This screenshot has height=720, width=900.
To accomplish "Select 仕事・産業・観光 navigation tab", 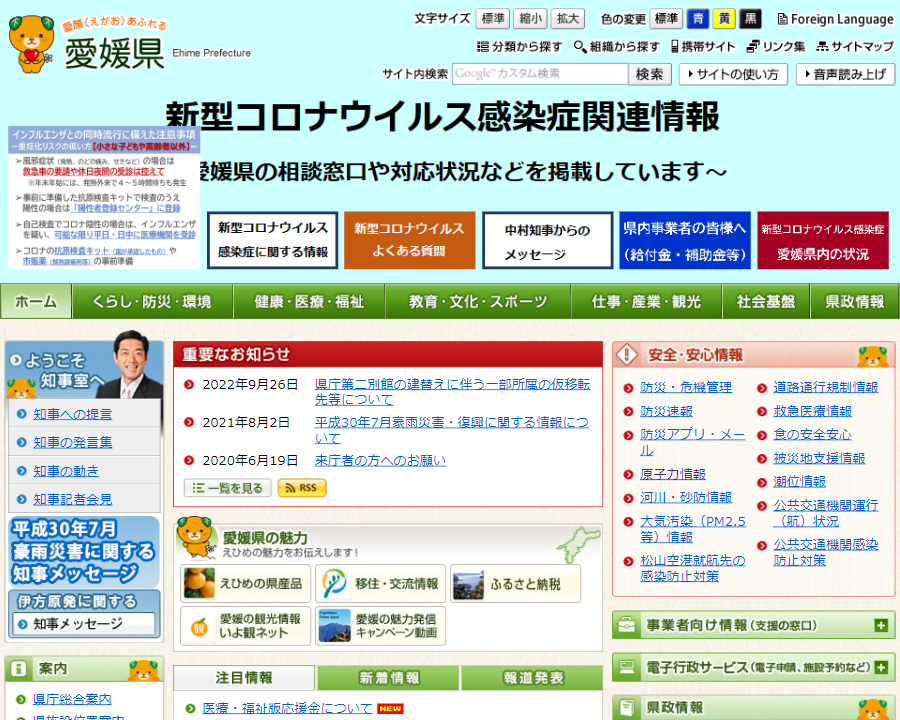I will pyautogui.click(x=646, y=301).
